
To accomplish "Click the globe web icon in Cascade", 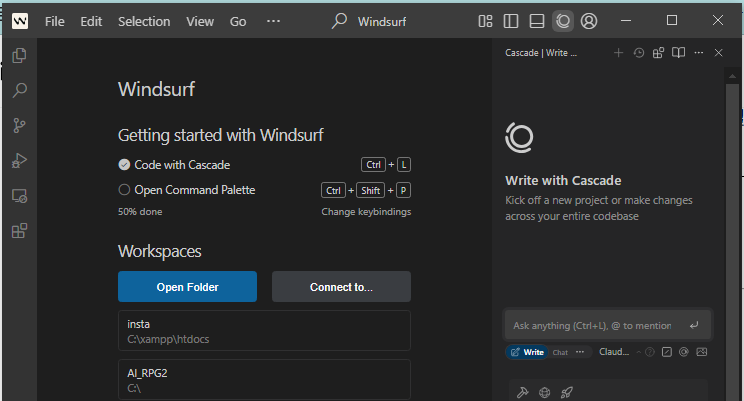I will [545, 392].
